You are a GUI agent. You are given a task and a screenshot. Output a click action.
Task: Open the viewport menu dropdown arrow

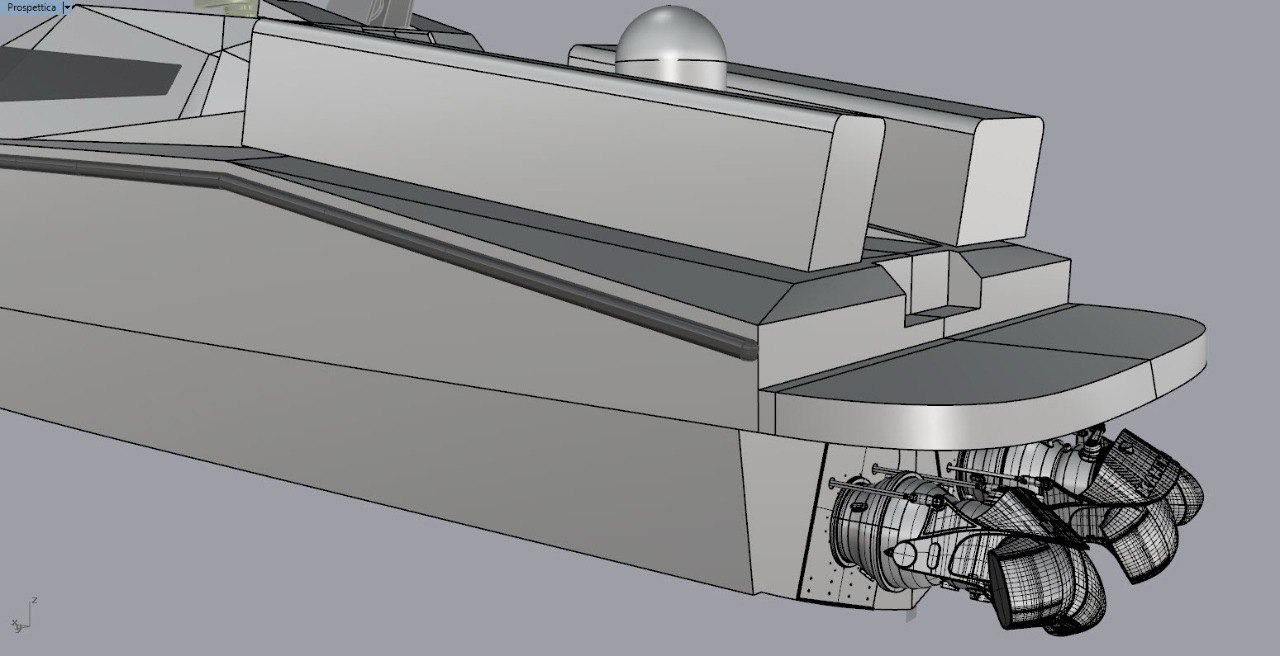pyautogui.click(x=67, y=7)
